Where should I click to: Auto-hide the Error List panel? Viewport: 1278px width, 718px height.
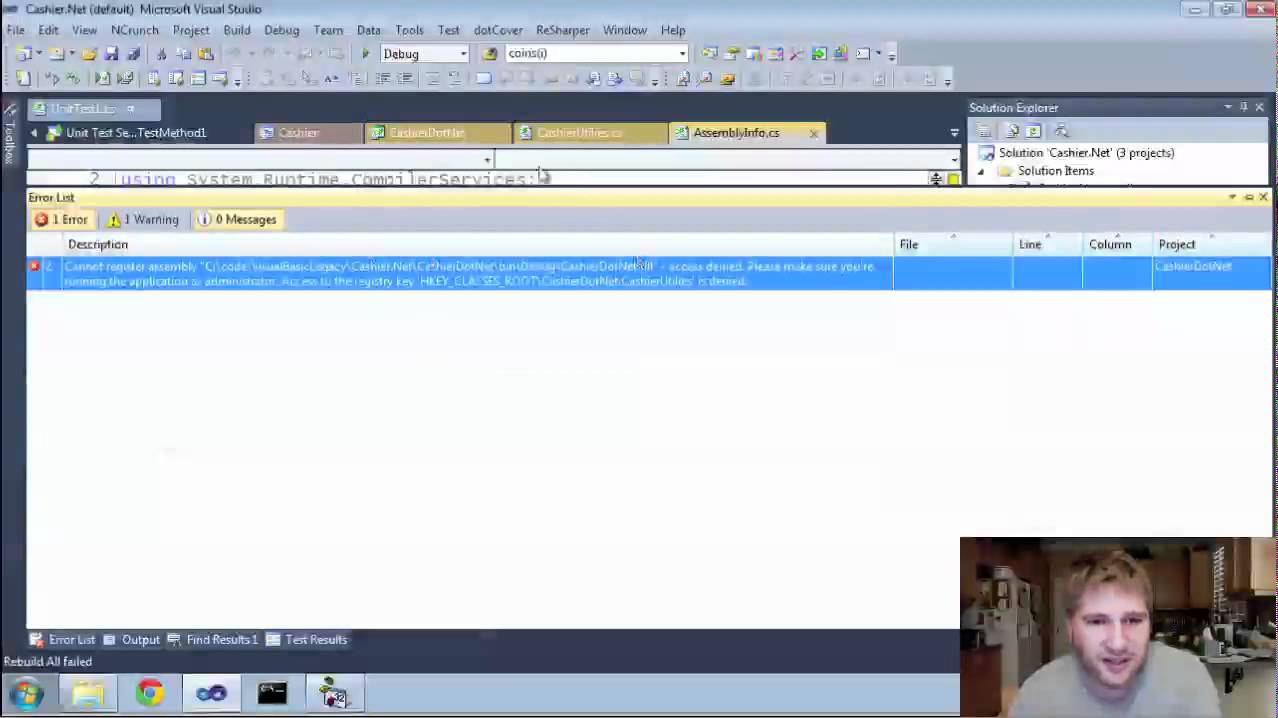1248,197
